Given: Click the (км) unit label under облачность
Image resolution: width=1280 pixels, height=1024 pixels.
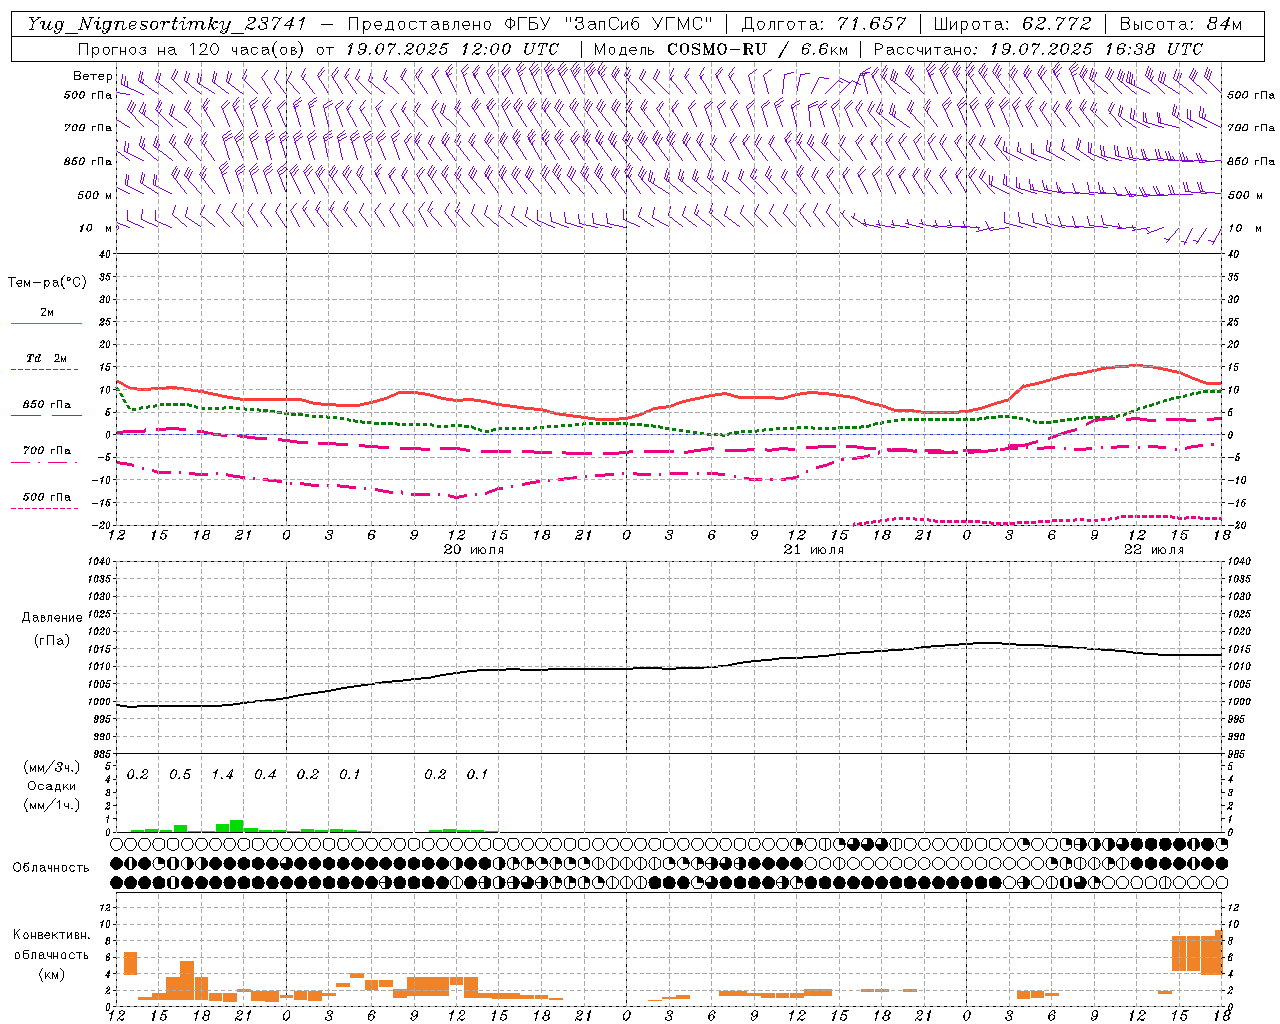Looking at the screenshot, I should coord(51,974).
